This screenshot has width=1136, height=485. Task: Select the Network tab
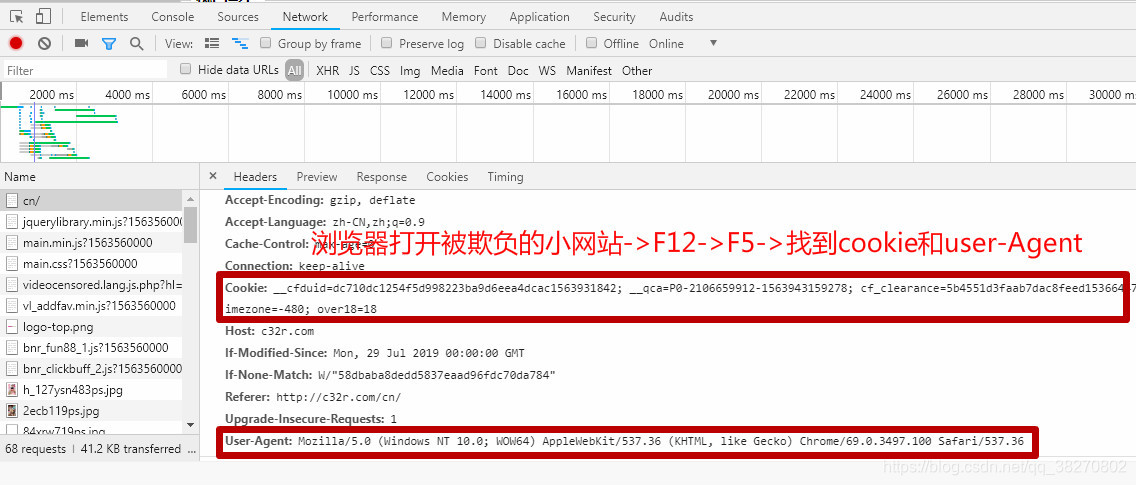click(x=305, y=17)
